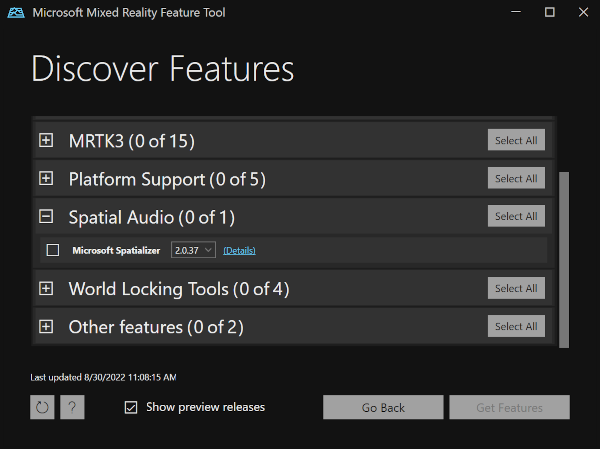Select All World Locking Tools features
The height and width of the screenshot is (449, 600).
click(516, 289)
